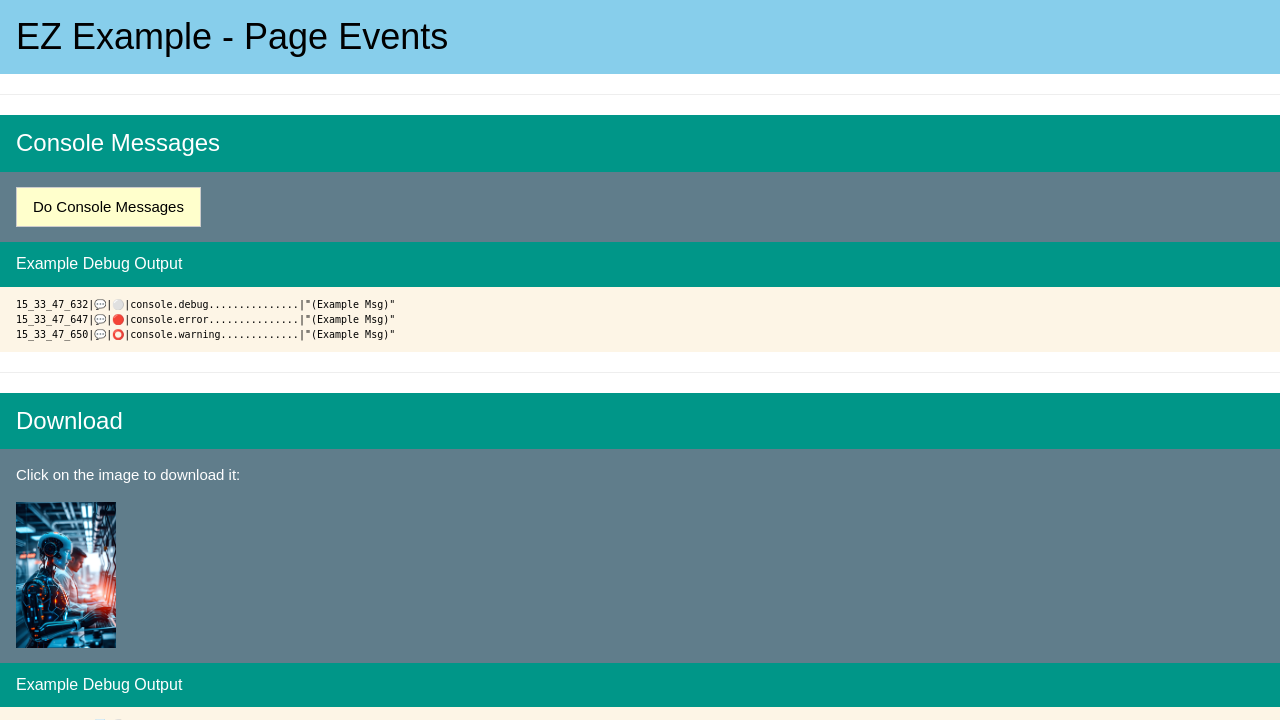This screenshot has width=1280, height=720.
Task: Select the EZ Example - Page Events title
Action: (x=232, y=37)
